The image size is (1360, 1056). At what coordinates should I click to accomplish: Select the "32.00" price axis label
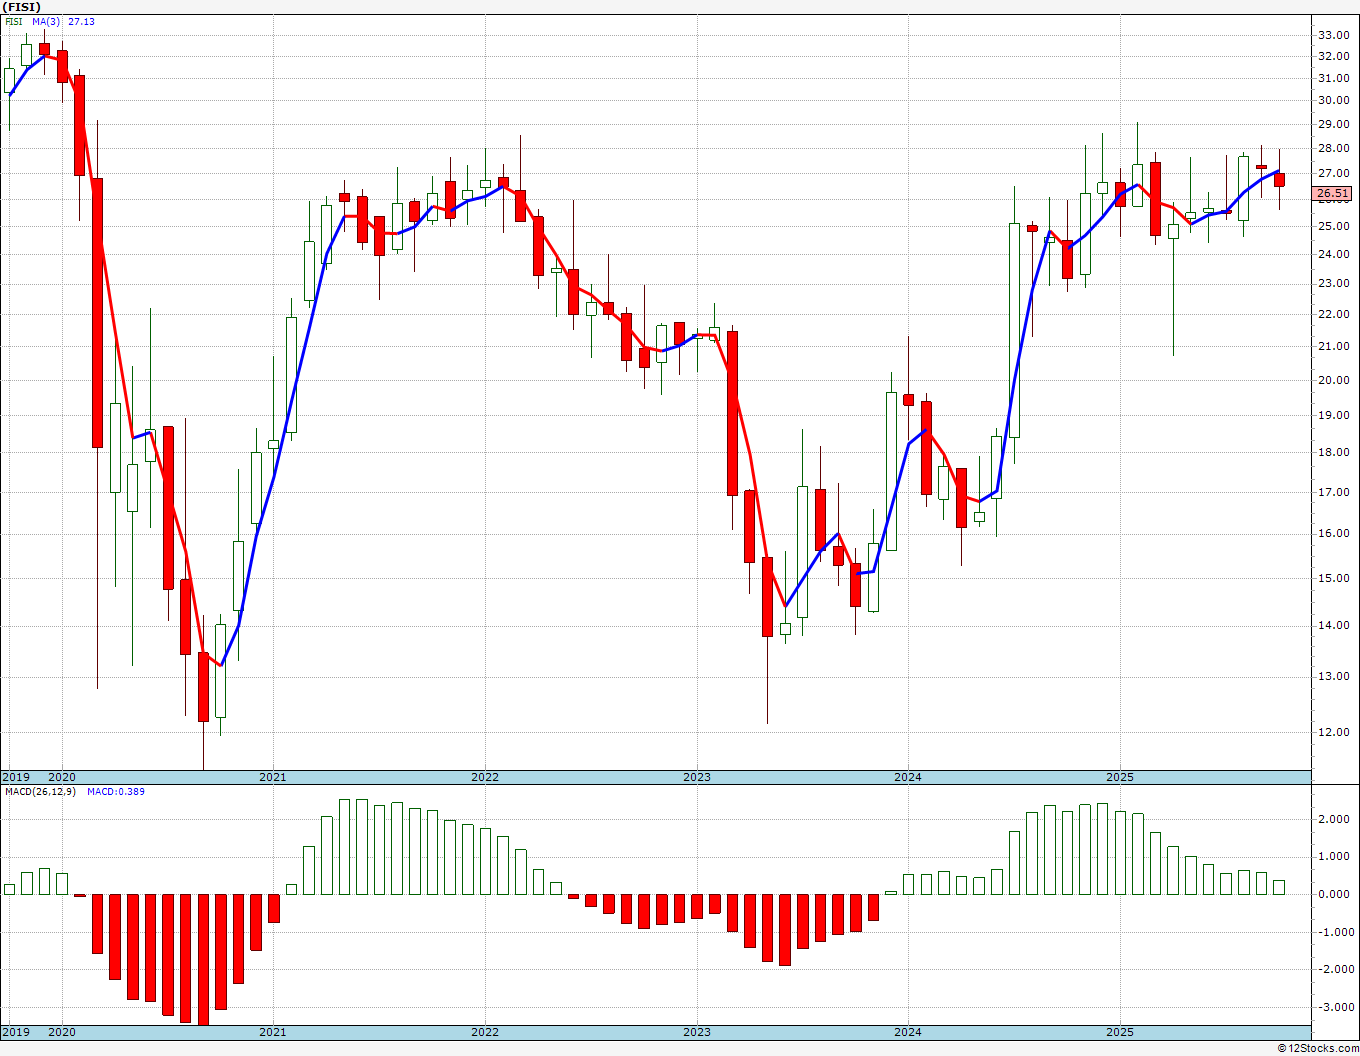tap(1333, 56)
